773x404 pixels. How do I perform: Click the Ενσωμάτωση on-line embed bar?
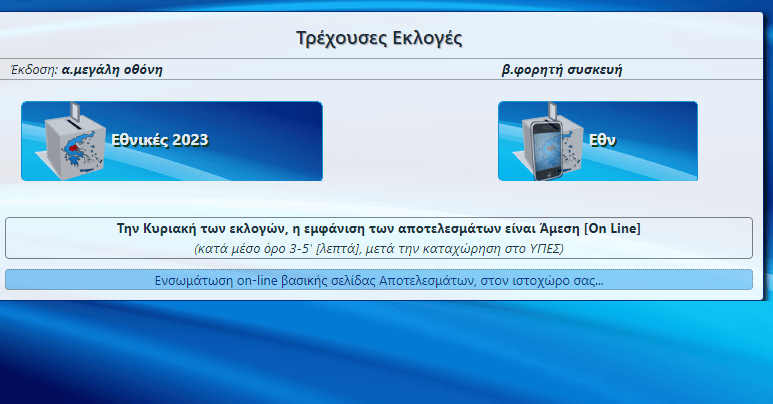pos(378,280)
